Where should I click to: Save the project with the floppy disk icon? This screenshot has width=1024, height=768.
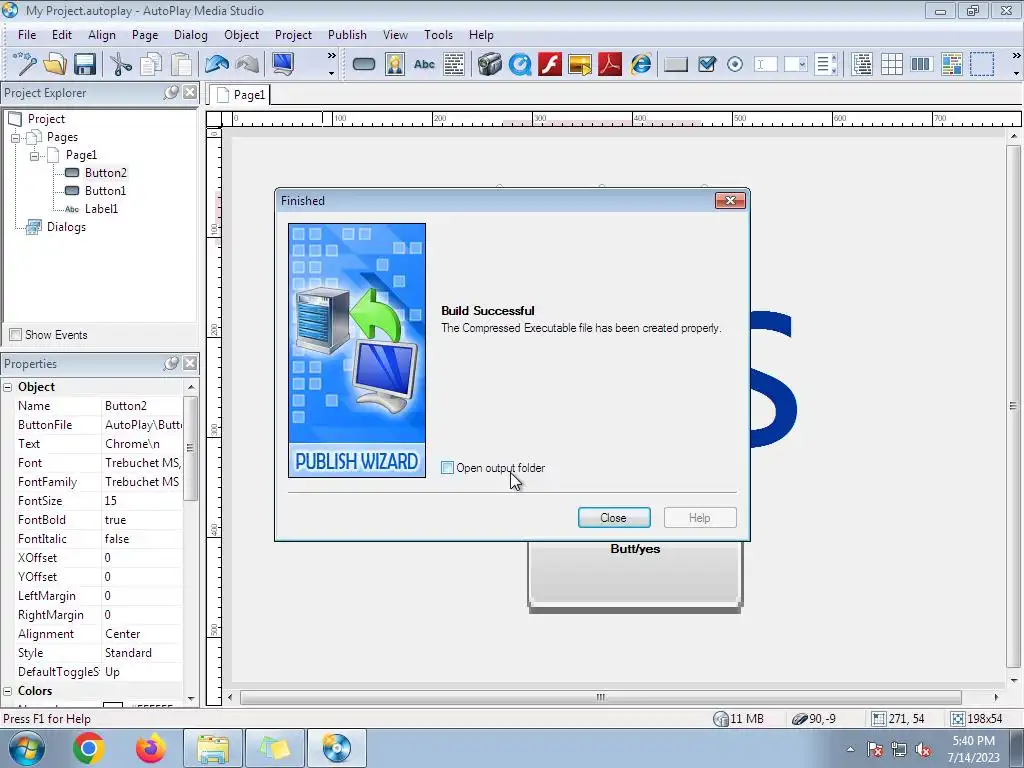tap(85, 64)
